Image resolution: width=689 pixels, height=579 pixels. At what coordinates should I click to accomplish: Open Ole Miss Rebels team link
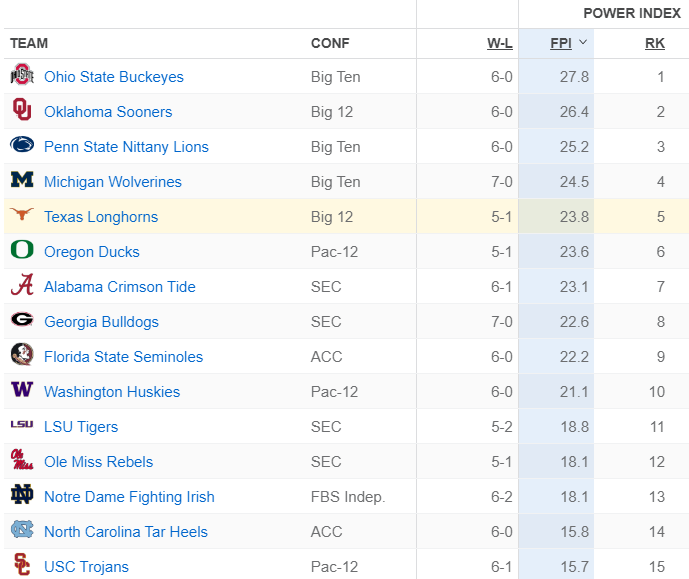pos(98,462)
